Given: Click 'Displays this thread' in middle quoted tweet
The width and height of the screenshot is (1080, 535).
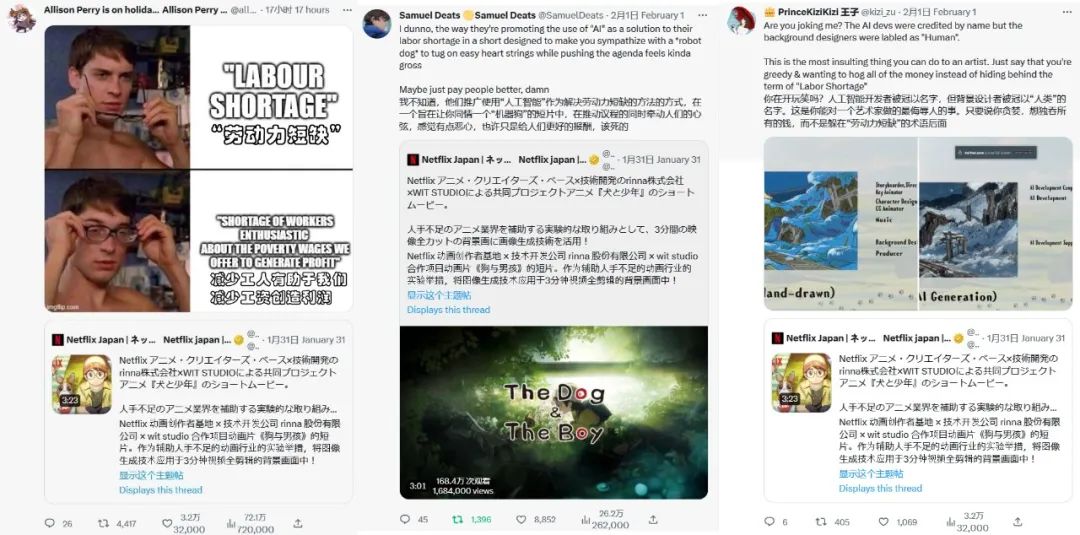Looking at the screenshot, I should pos(448,310).
